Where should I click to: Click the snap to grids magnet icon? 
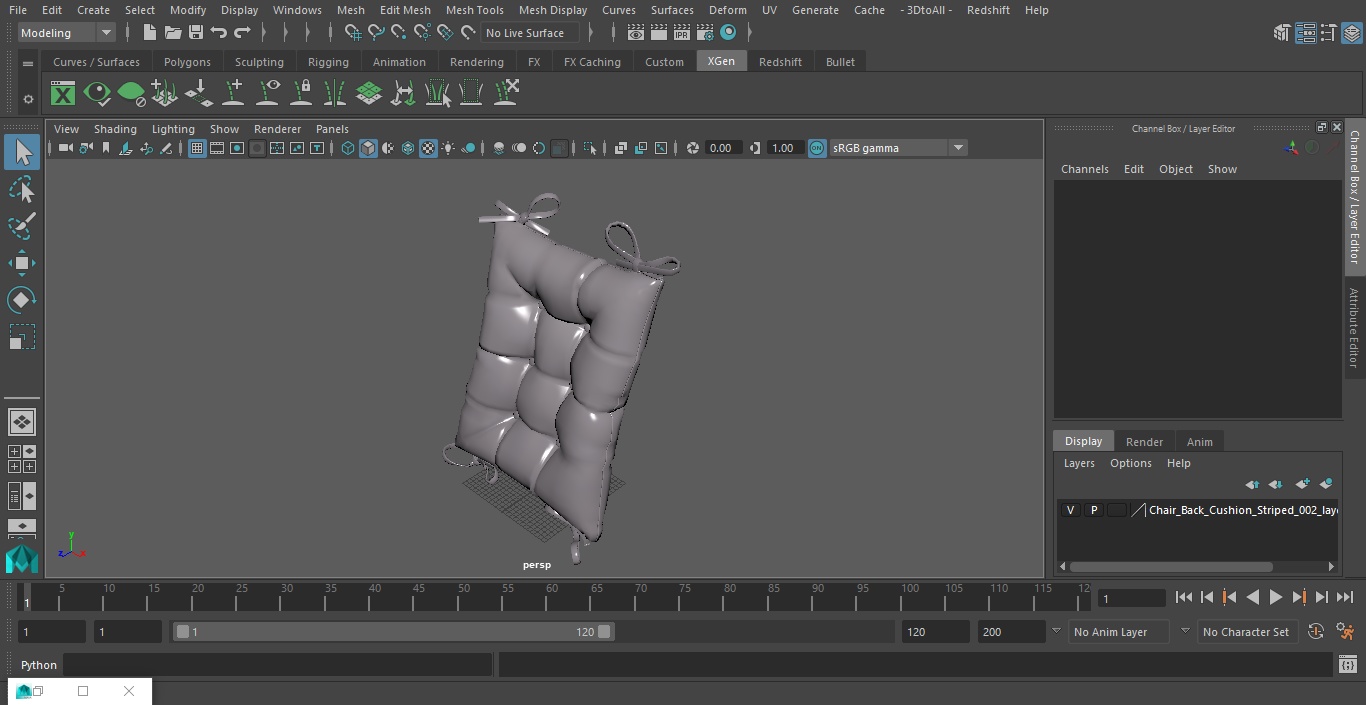point(352,33)
